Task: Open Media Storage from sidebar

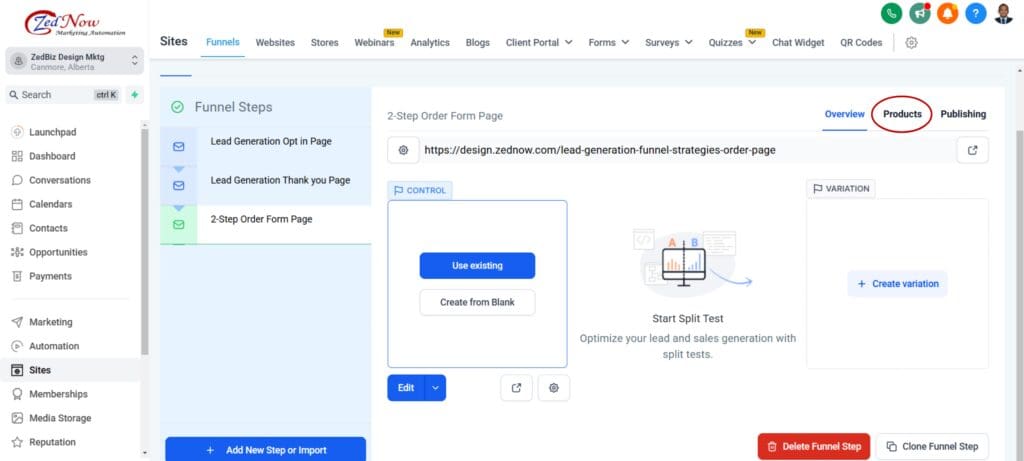Action: click(x=60, y=418)
